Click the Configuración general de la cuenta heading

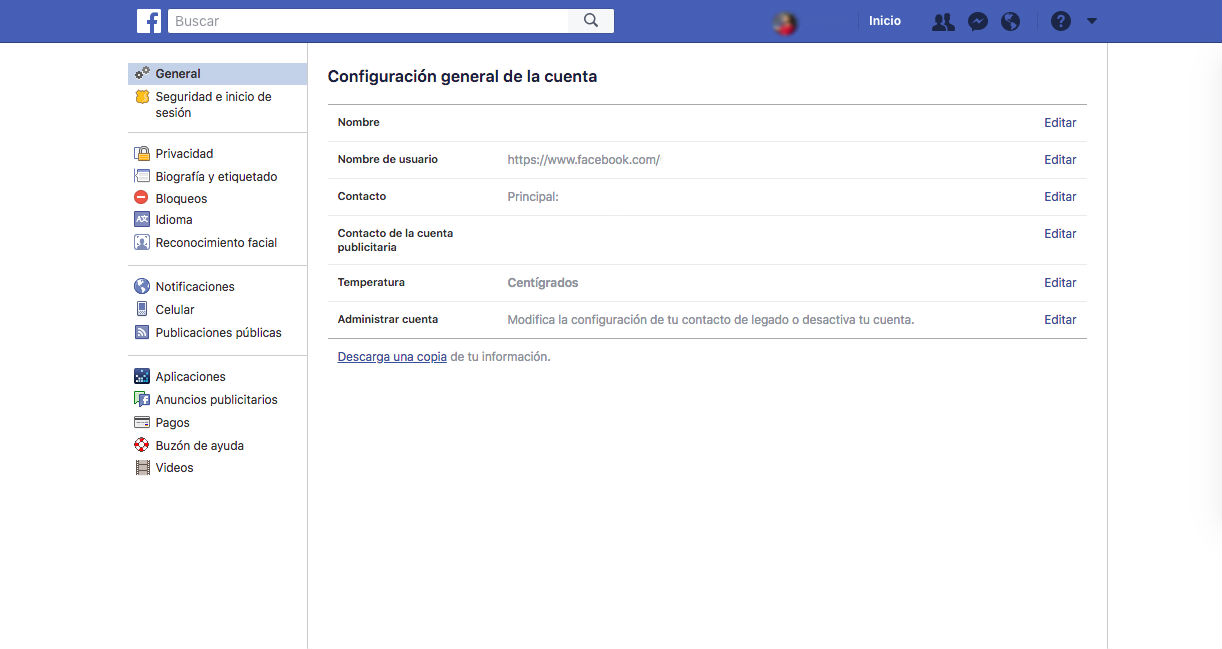(x=462, y=76)
